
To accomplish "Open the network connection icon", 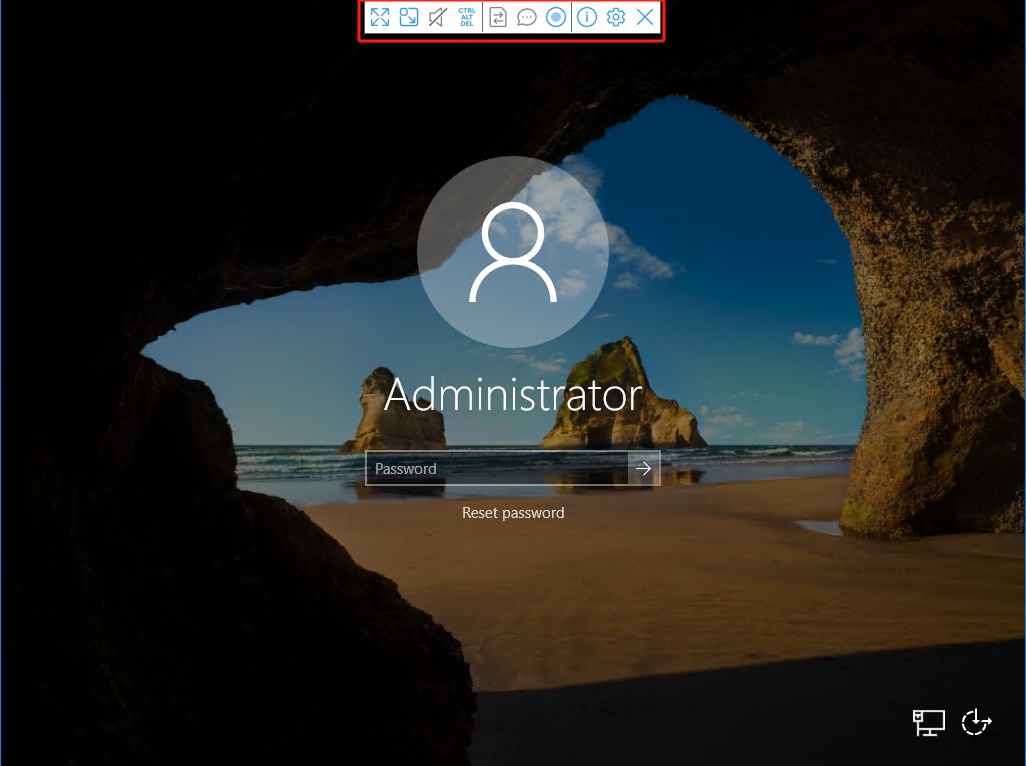I will [x=928, y=722].
